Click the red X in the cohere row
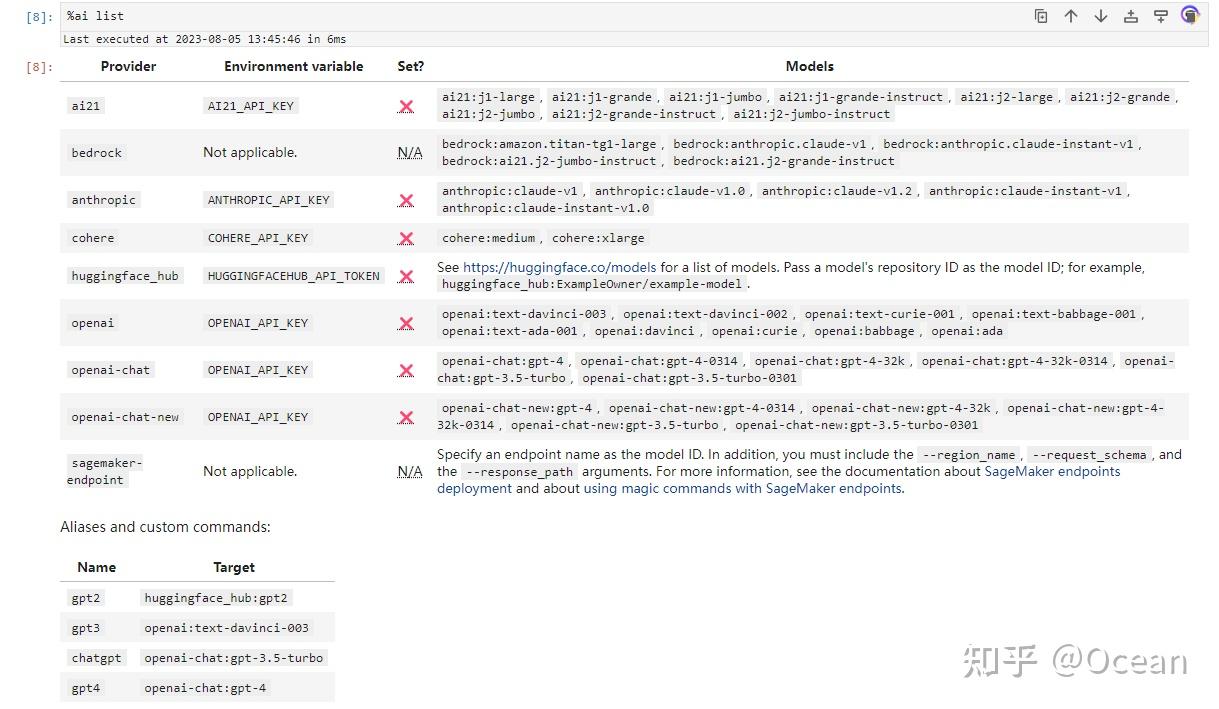The height and width of the screenshot is (709, 1219). (406, 238)
